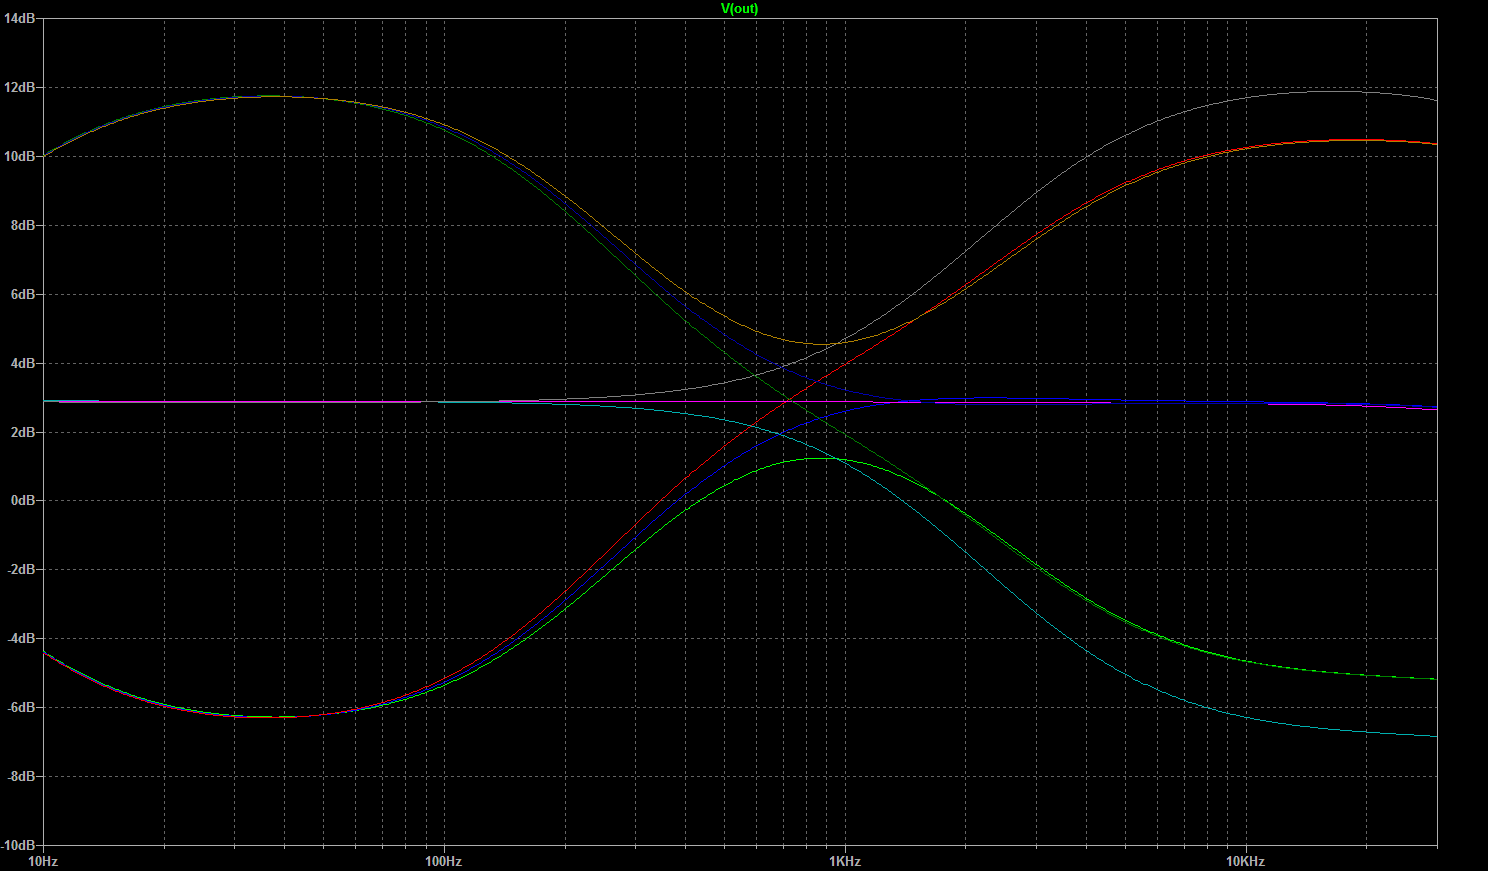
Task: Click the 6dB axis label
Action: coord(23,295)
